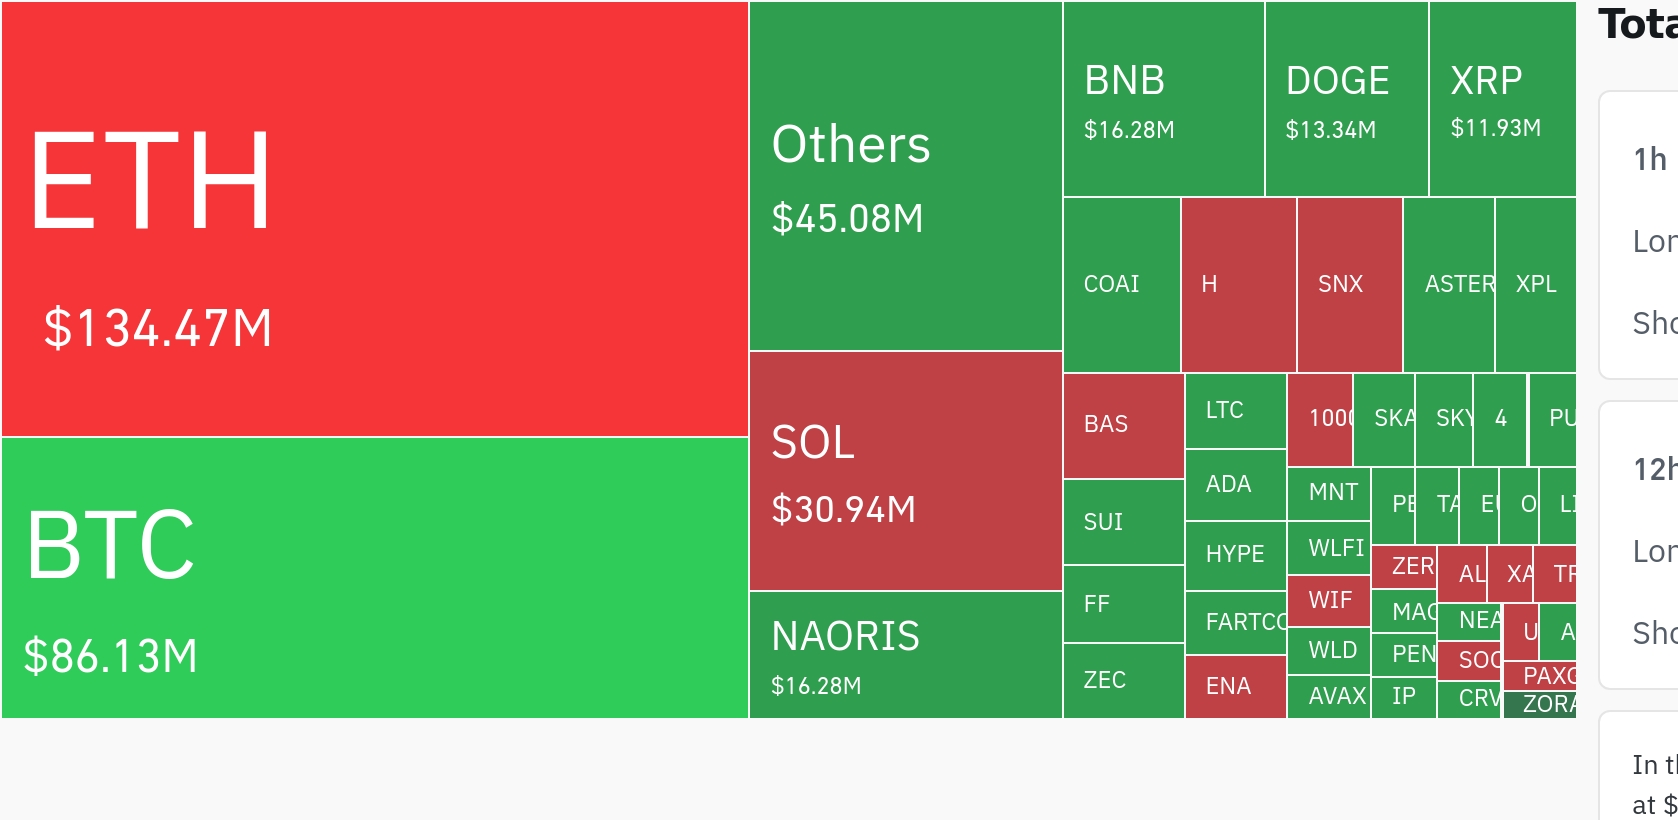
Task: Click the BNB $16.28M tile
Action: click(1163, 99)
